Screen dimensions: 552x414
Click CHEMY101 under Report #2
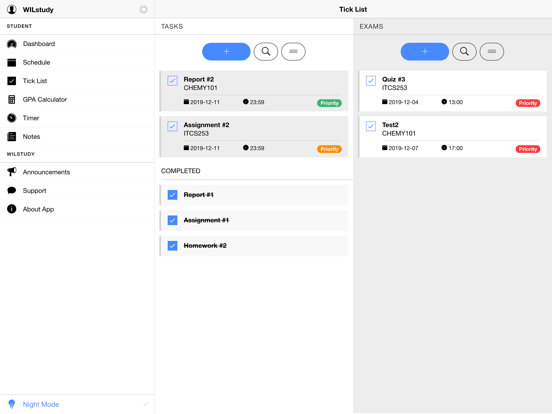[x=200, y=88]
